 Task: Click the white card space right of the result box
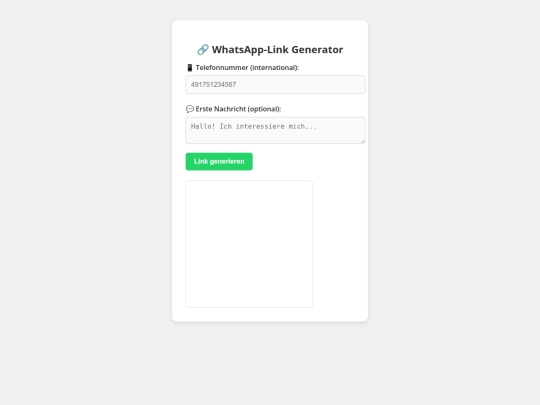point(339,244)
